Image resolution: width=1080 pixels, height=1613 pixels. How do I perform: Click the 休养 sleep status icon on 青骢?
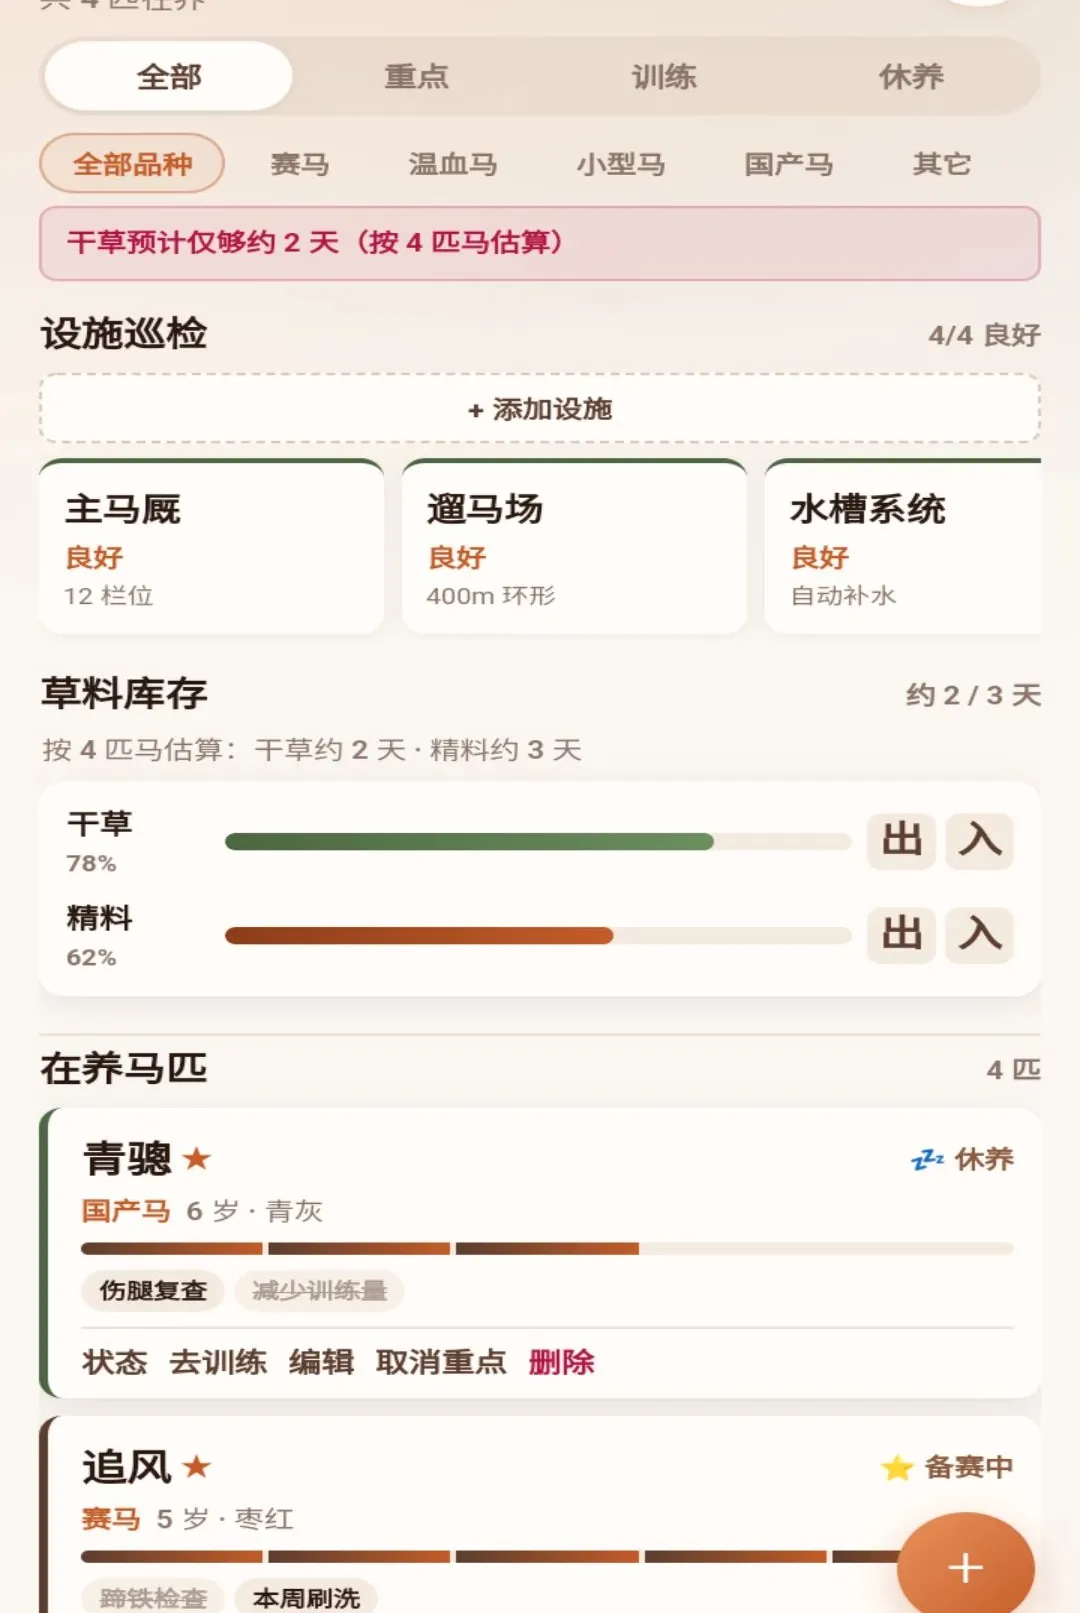tap(928, 1159)
